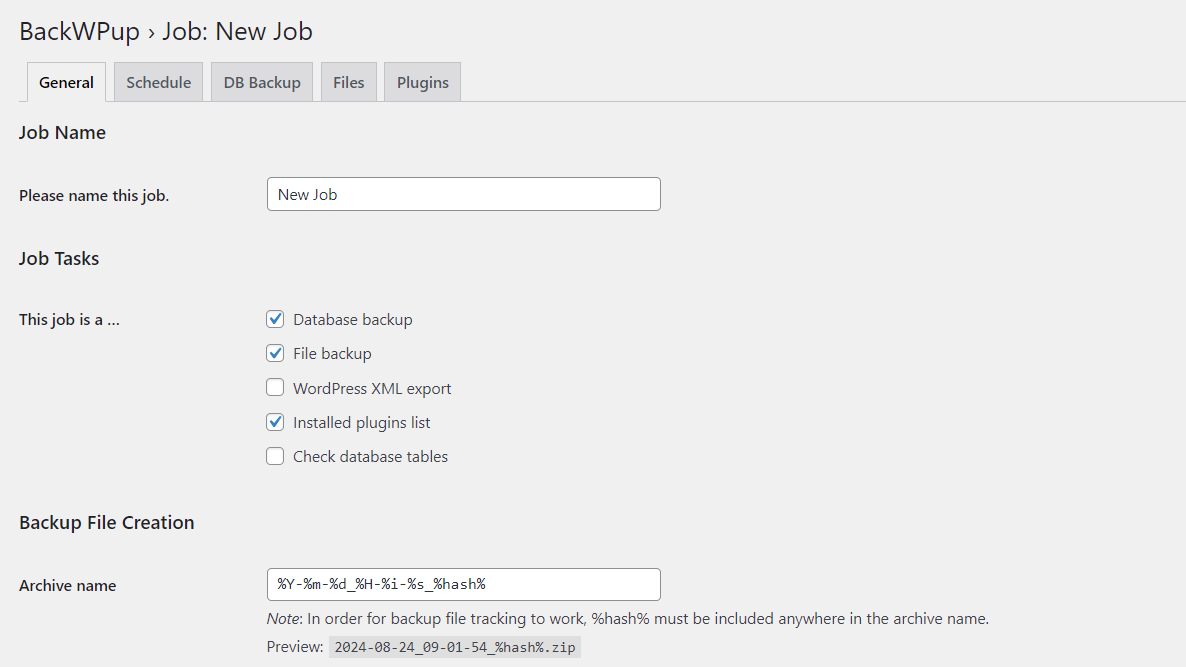Open the Plugins tab
1186x667 pixels.
[421, 82]
